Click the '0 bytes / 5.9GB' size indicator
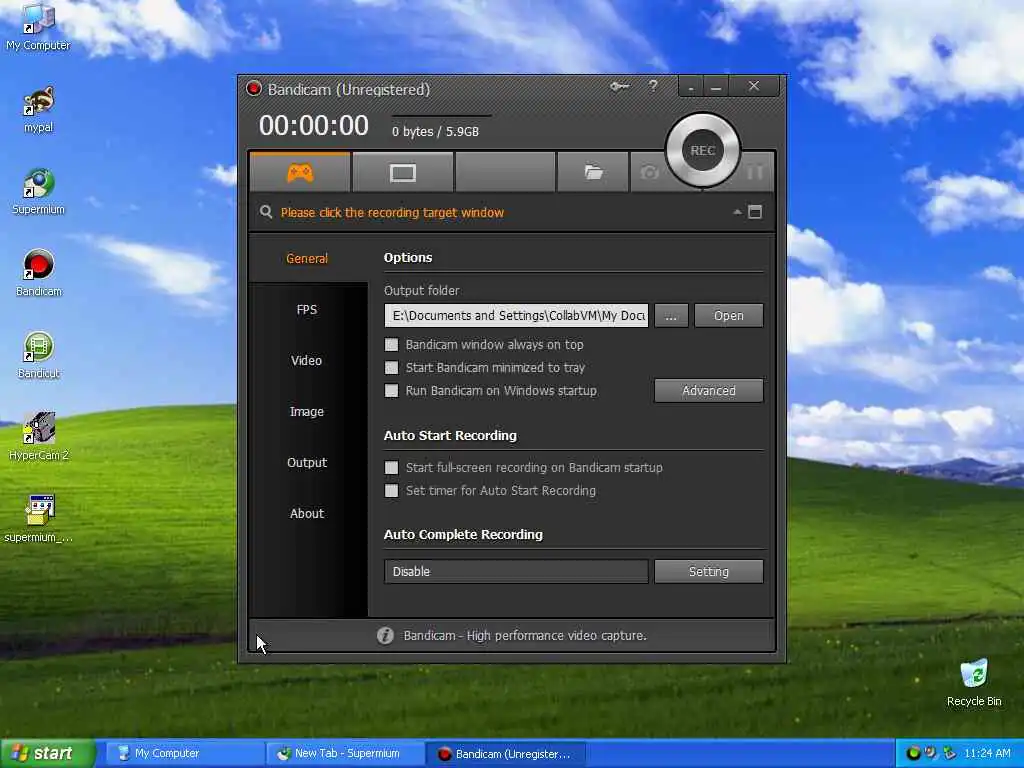1024x768 pixels. pos(436,131)
